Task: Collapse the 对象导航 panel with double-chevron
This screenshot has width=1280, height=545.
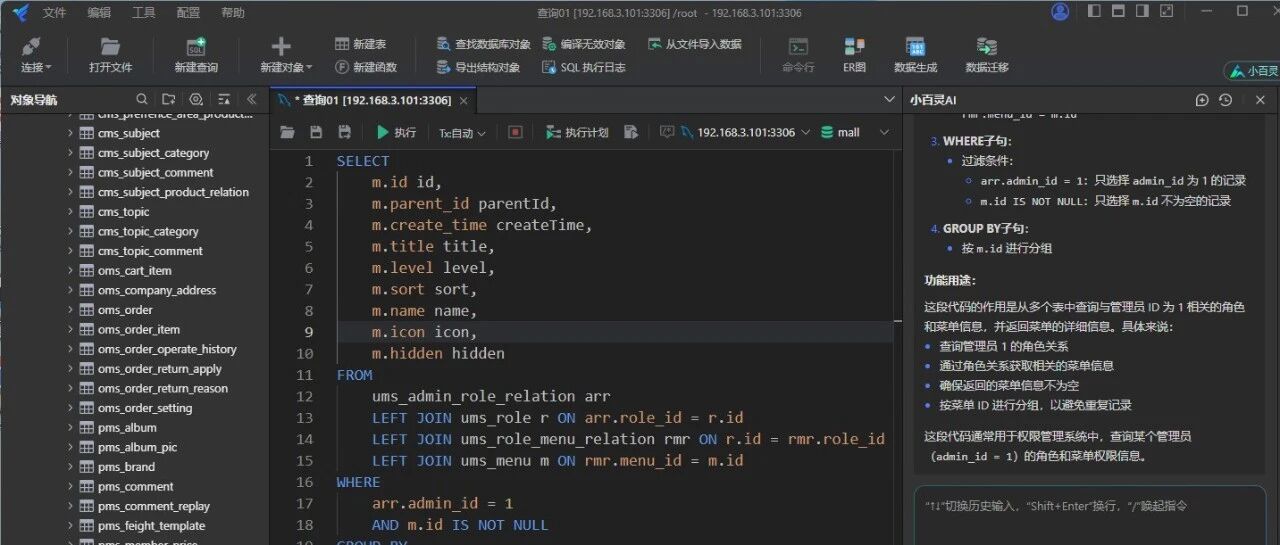Action: pyautogui.click(x=251, y=100)
